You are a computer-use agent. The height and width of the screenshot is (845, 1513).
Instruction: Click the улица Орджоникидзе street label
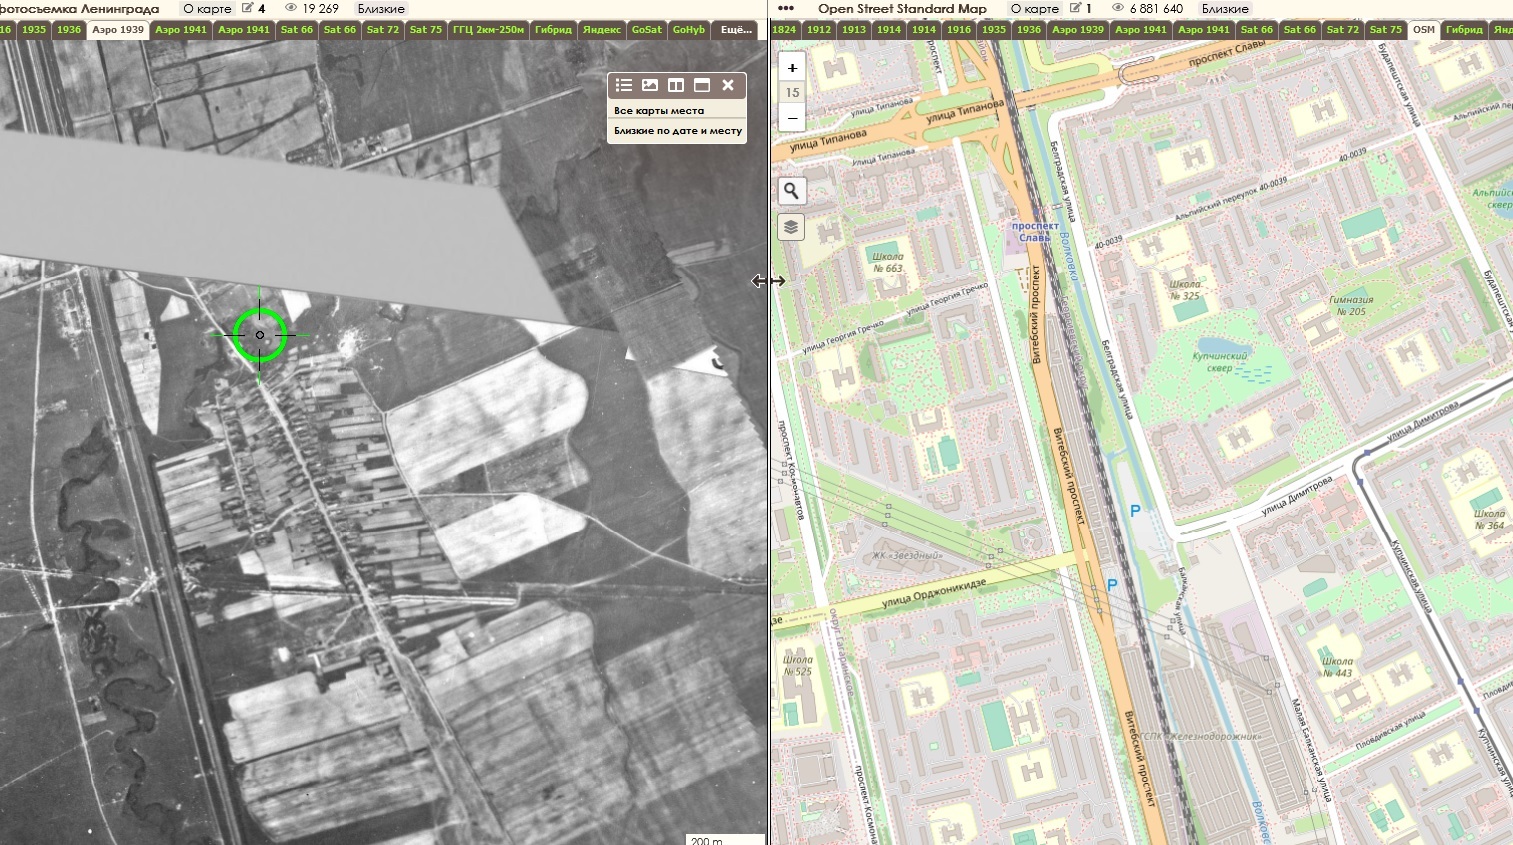(x=934, y=593)
